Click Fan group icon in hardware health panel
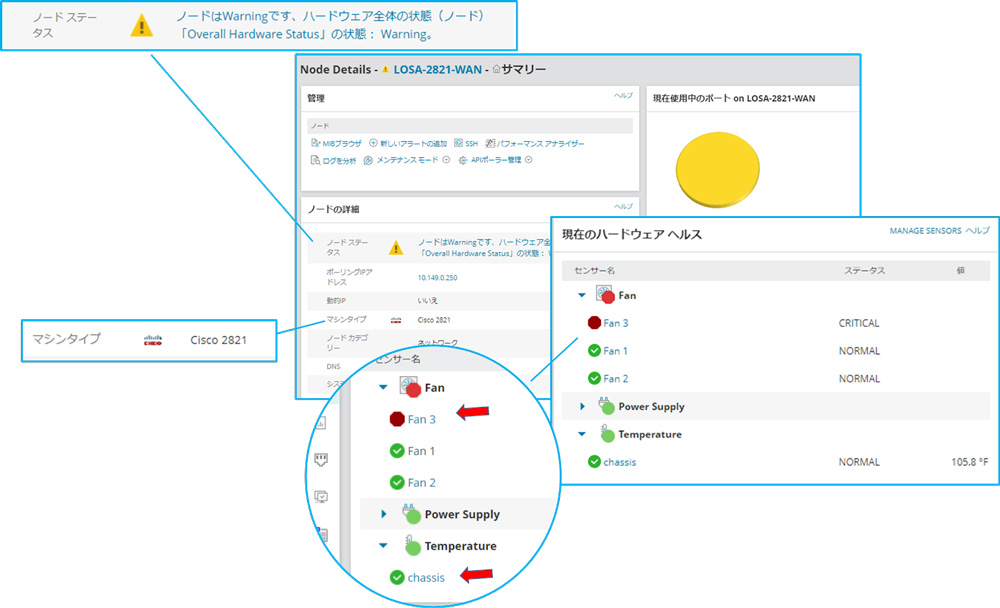This screenshot has height=608, width=1000. pyautogui.click(x=605, y=294)
